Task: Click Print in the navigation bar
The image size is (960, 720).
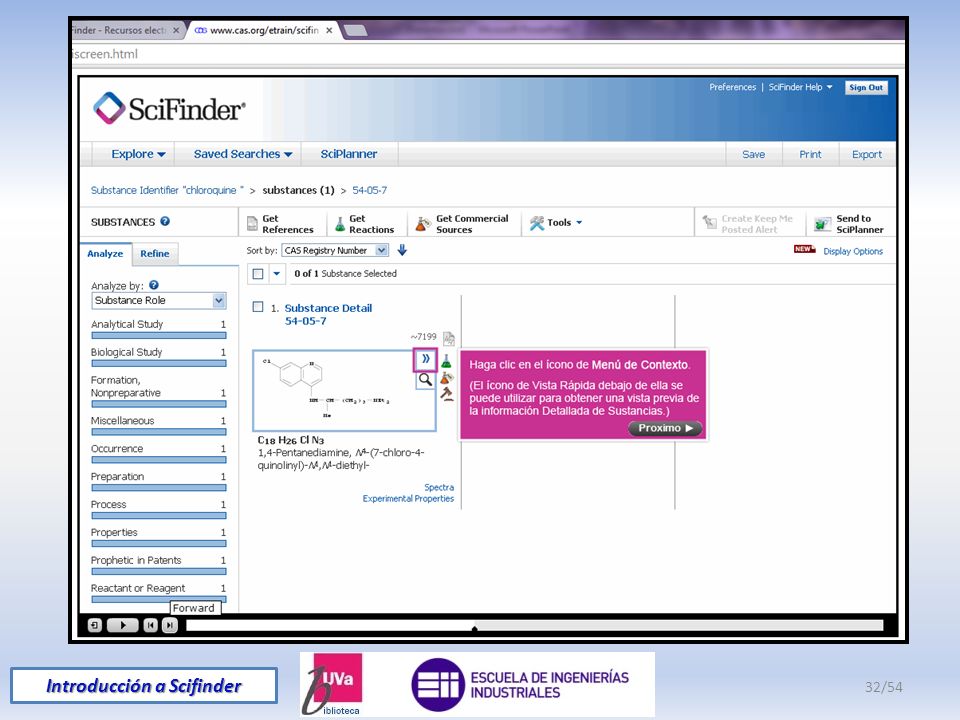Action: pyautogui.click(x=810, y=154)
